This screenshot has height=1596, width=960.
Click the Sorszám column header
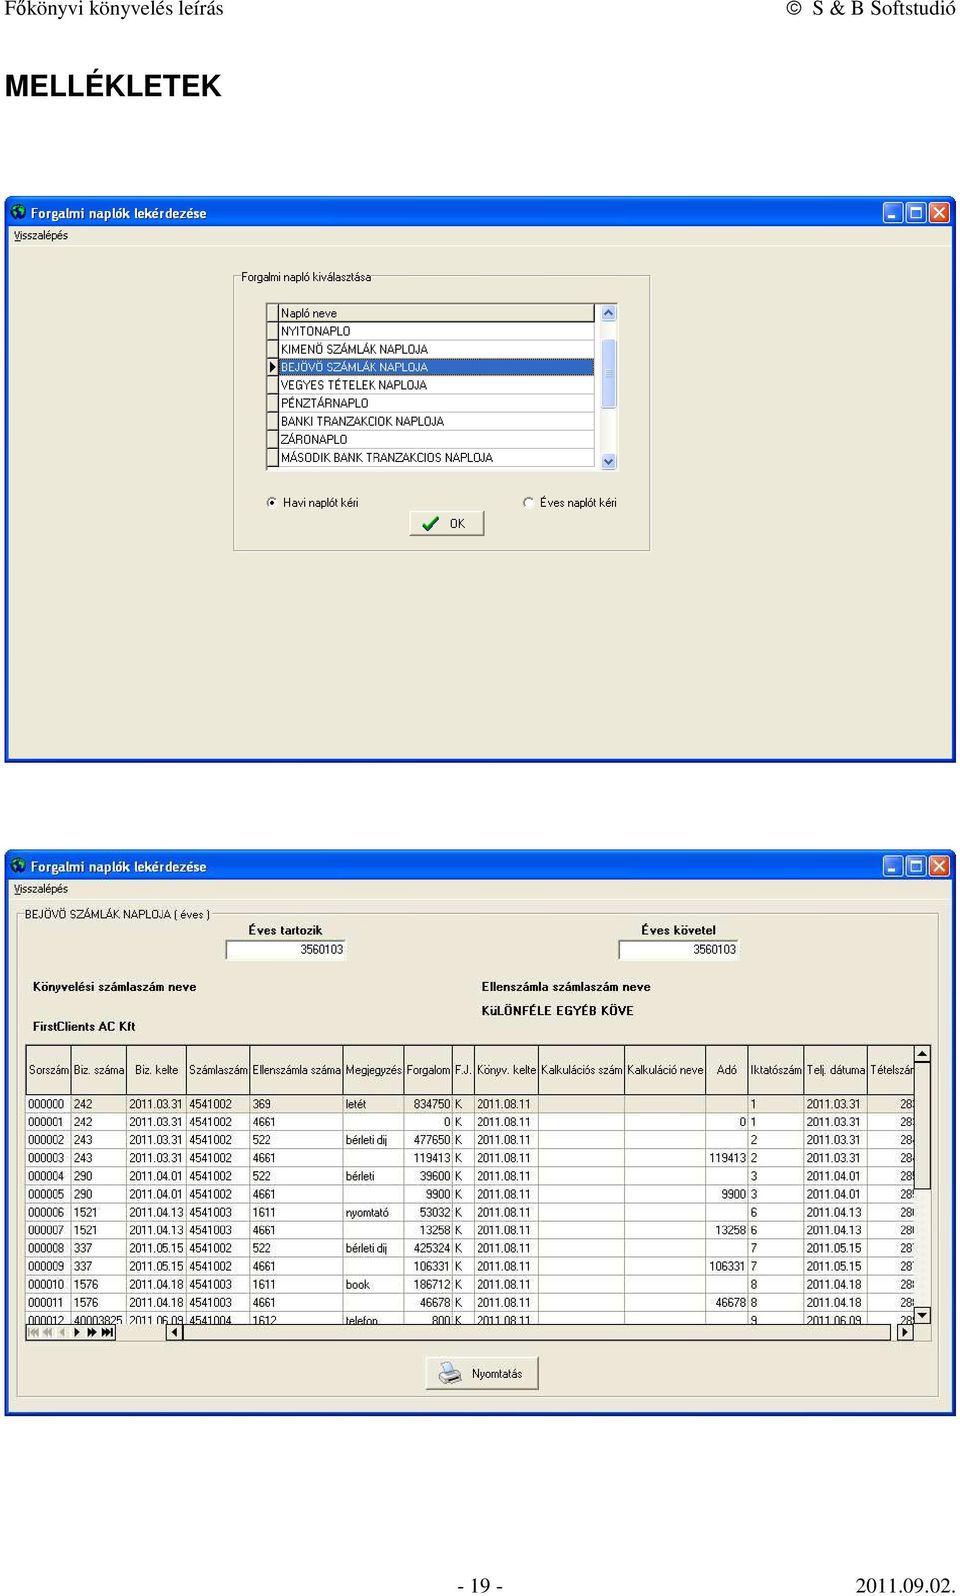[49, 1069]
